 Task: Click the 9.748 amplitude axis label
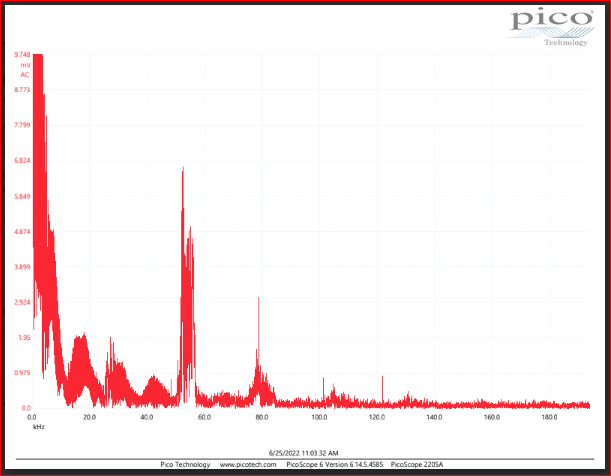[22, 55]
